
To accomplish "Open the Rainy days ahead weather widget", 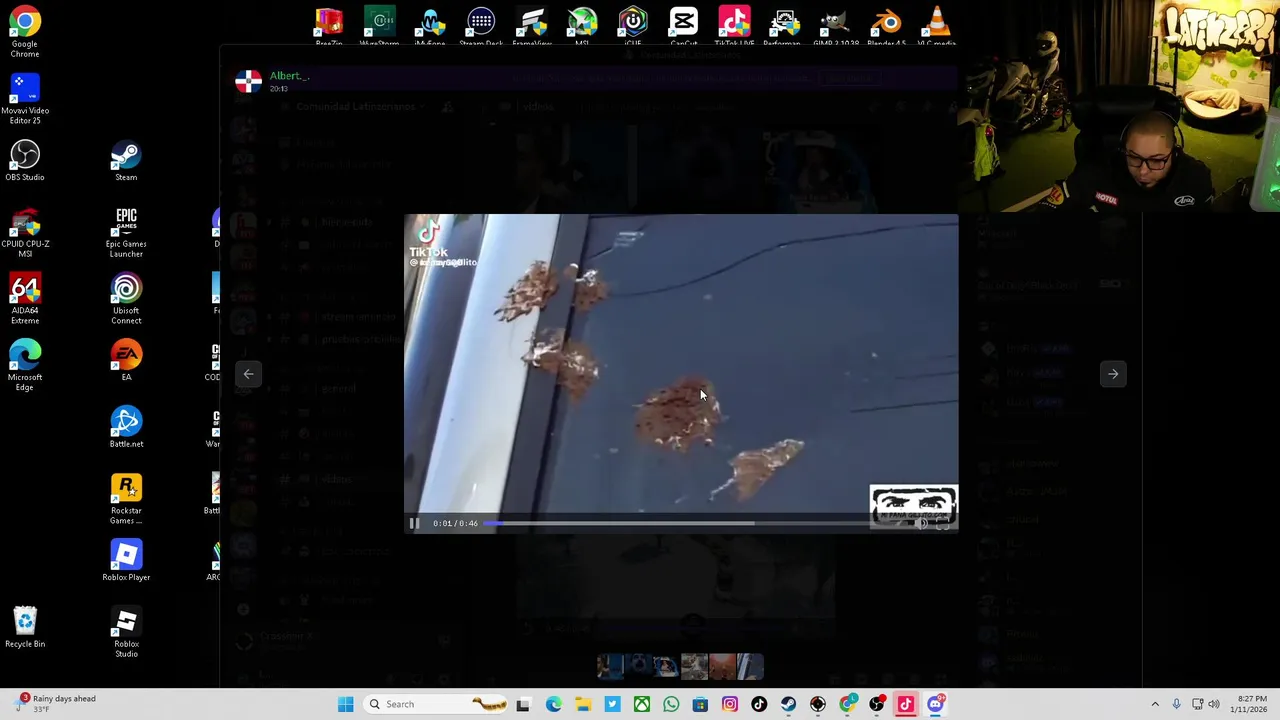I will (55, 704).
